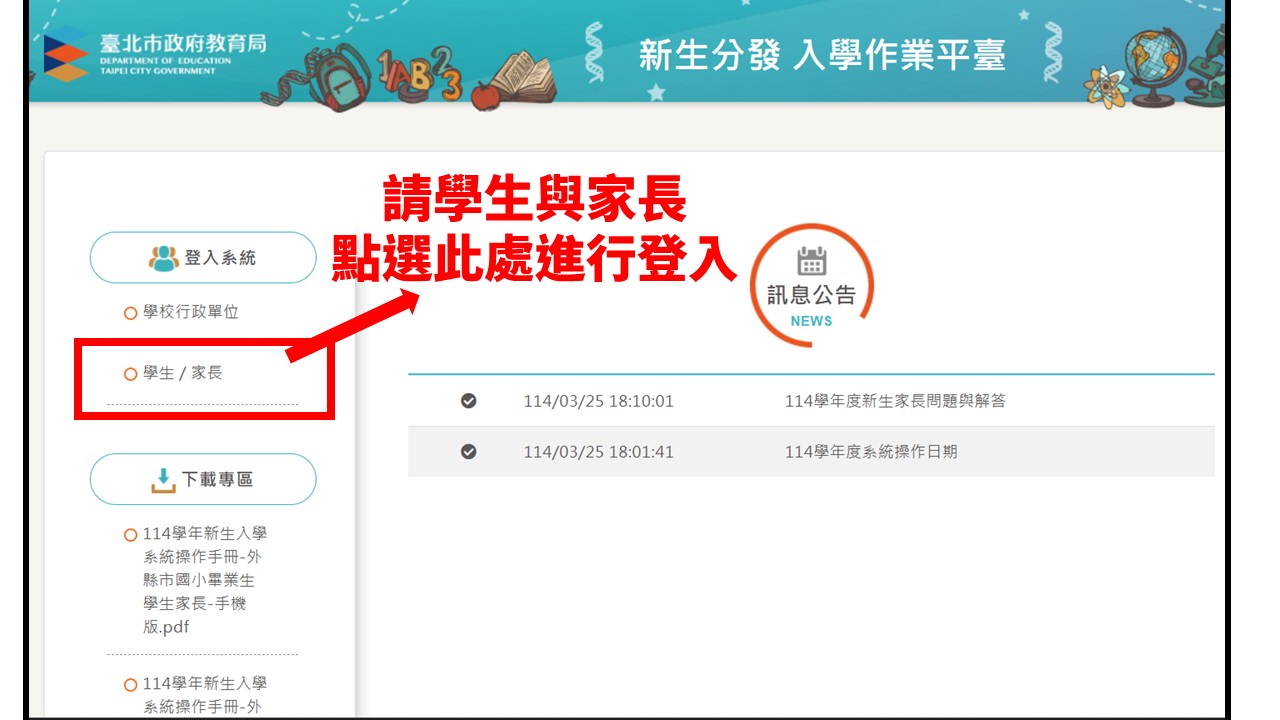Click the globe illustration in the header
Viewport: 1280px width, 720px height.
point(1154,60)
